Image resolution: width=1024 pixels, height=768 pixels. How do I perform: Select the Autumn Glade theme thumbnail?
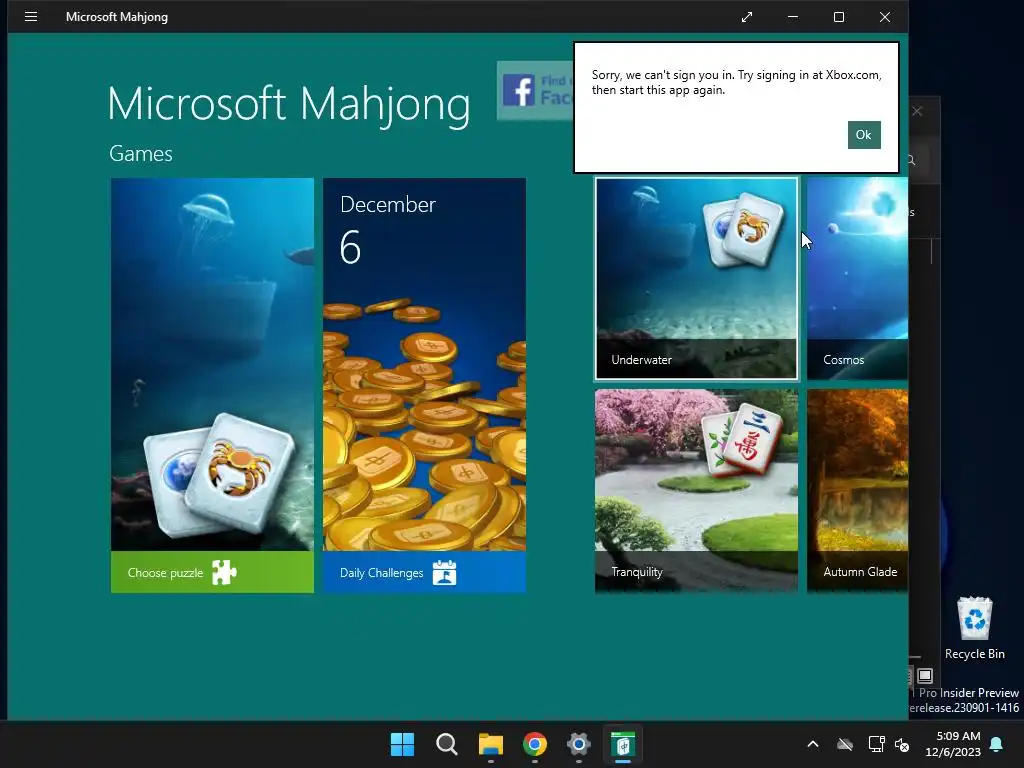click(x=857, y=491)
